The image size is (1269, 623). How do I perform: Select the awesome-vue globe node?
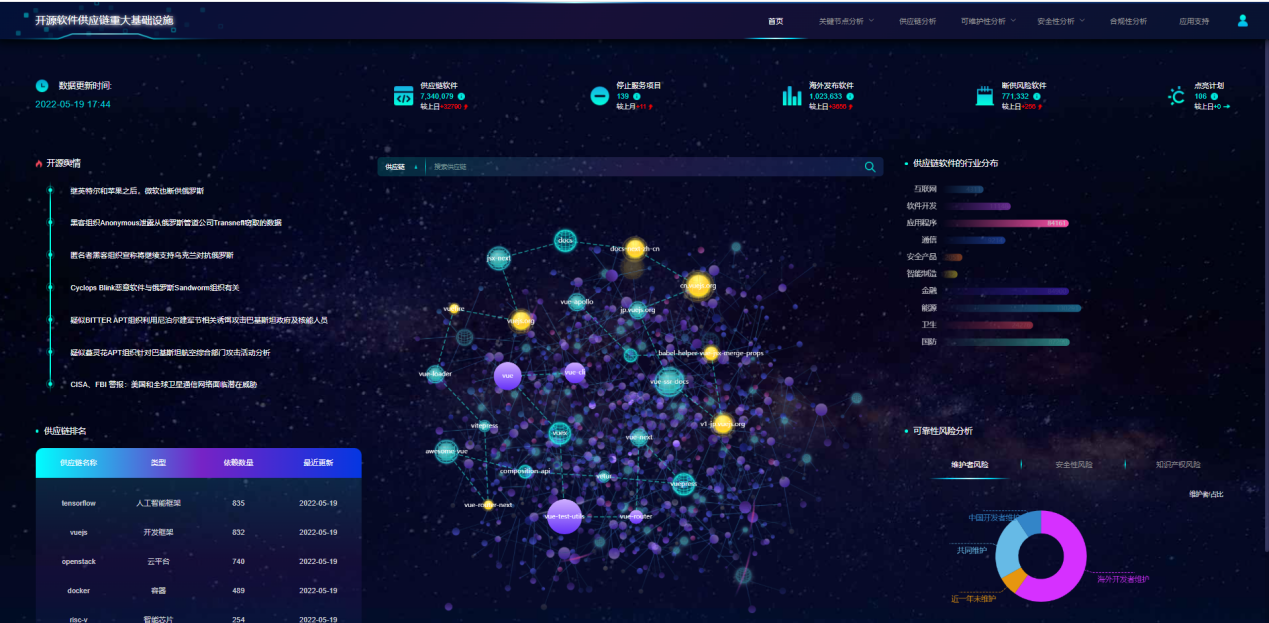[446, 451]
